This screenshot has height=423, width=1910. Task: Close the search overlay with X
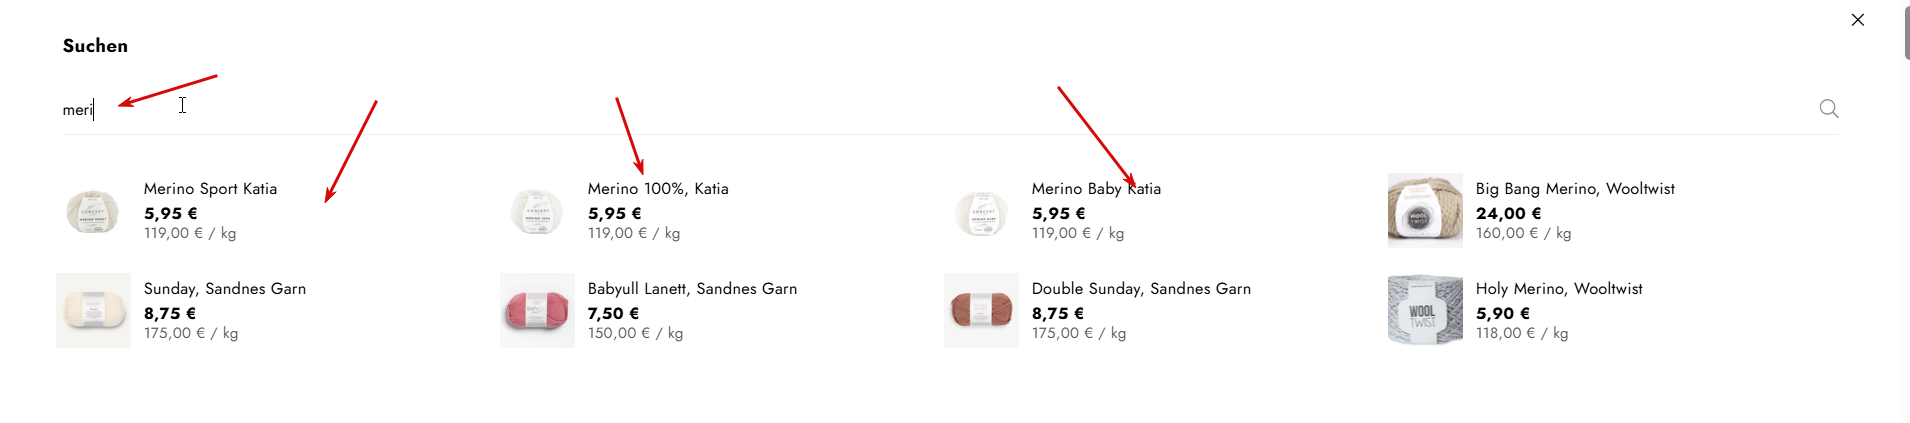[x=1858, y=20]
